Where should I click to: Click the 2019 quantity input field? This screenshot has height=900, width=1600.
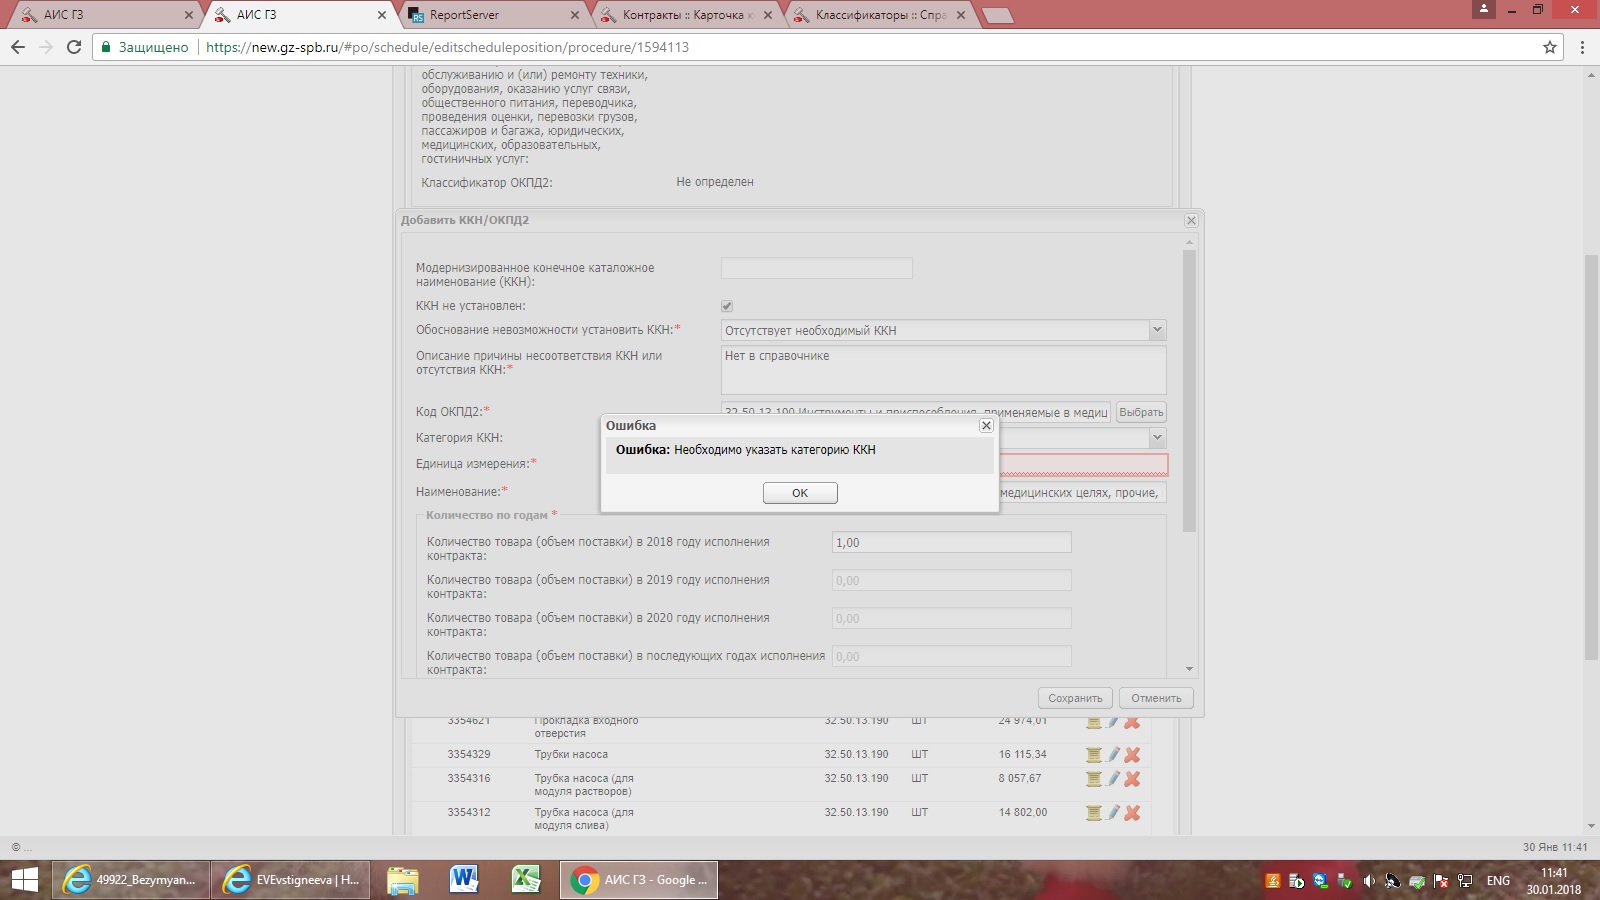[x=952, y=580]
